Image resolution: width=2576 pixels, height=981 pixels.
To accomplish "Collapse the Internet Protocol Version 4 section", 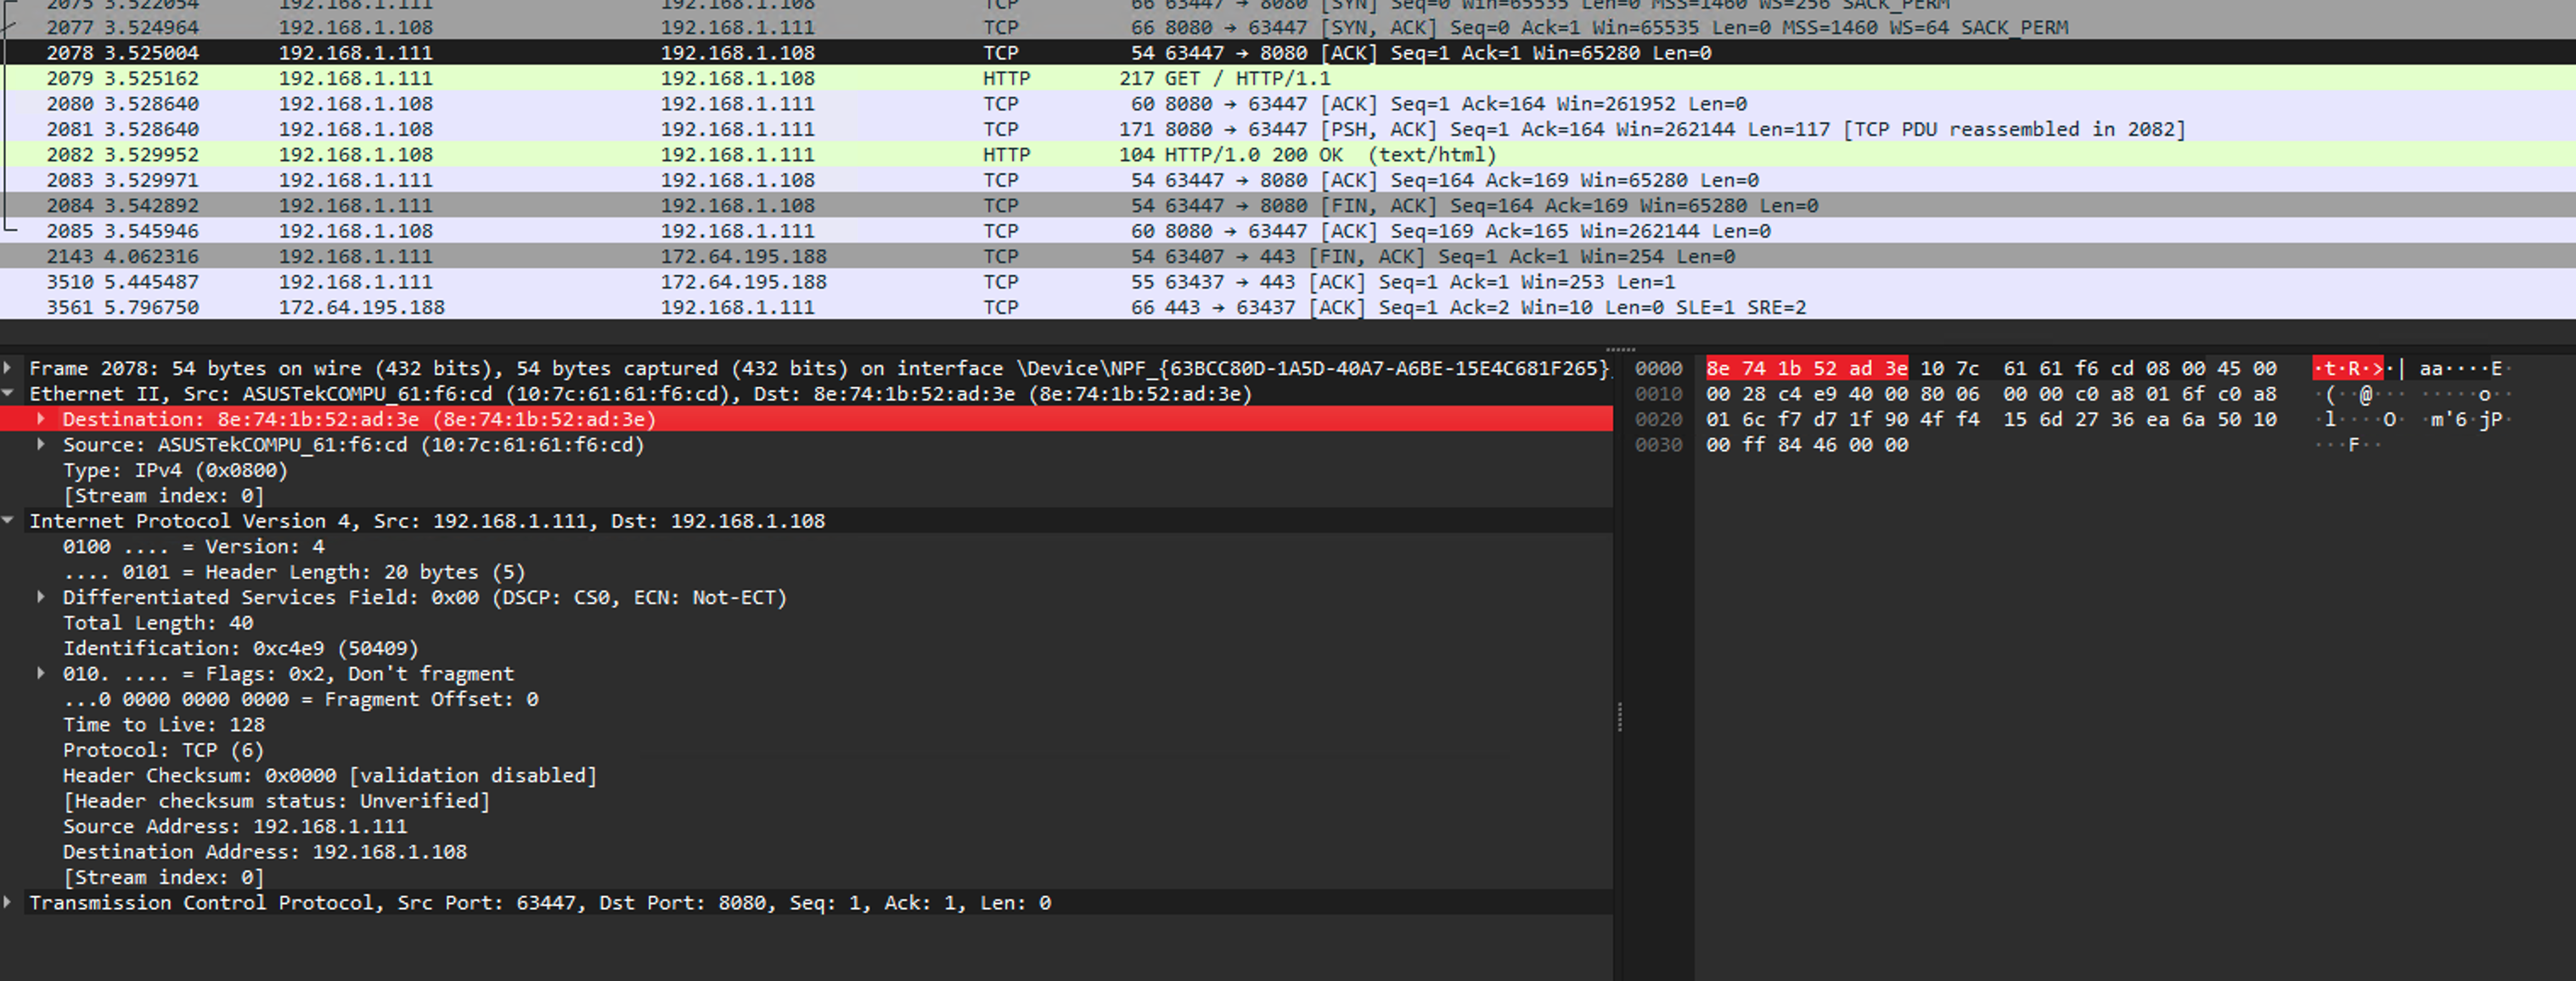I will (x=8, y=521).
